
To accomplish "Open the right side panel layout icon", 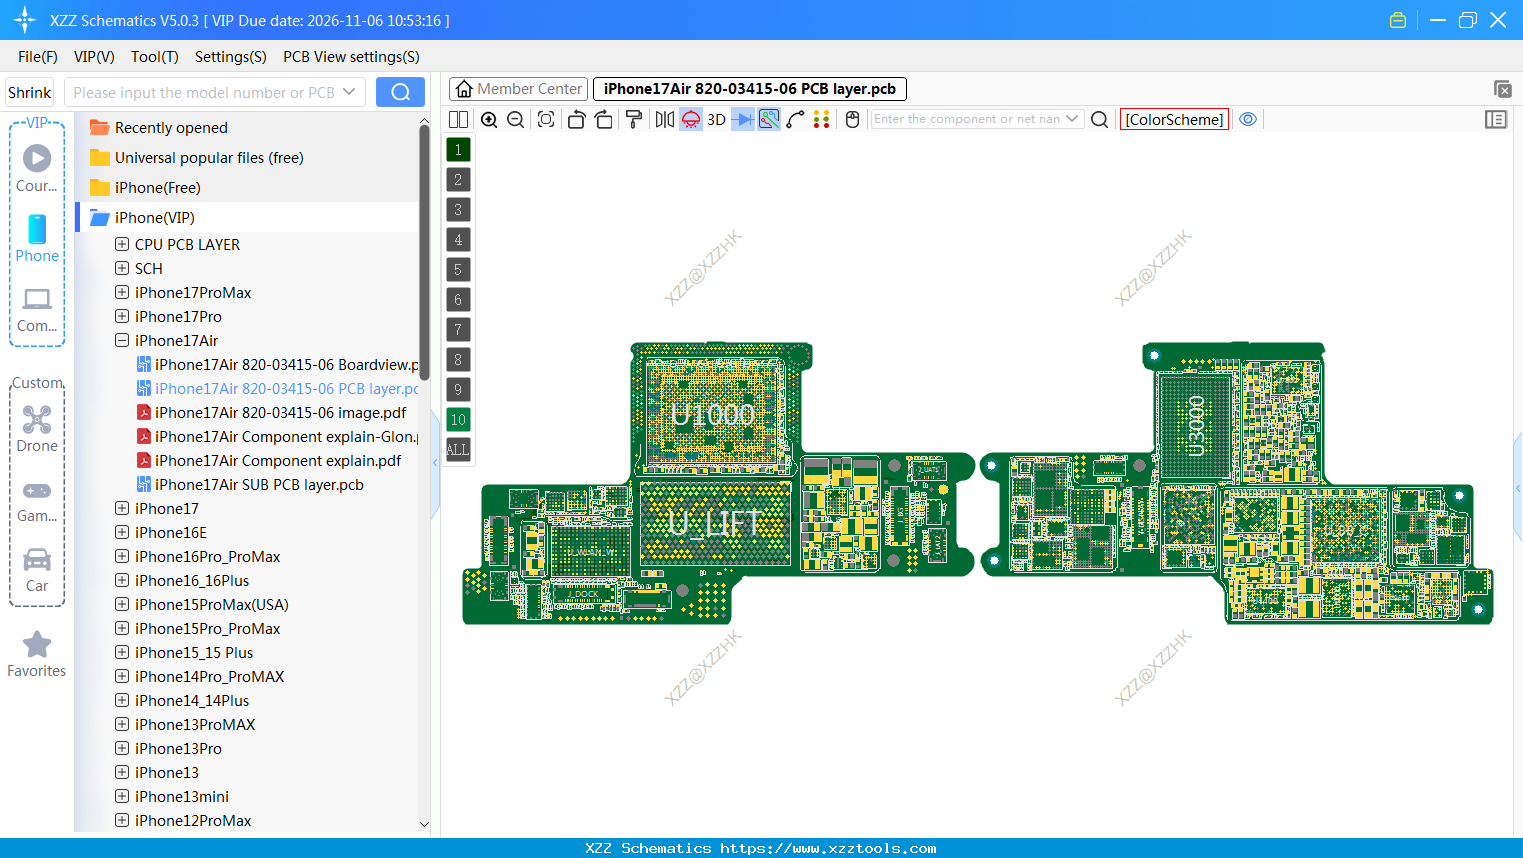I will (1496, 119).
